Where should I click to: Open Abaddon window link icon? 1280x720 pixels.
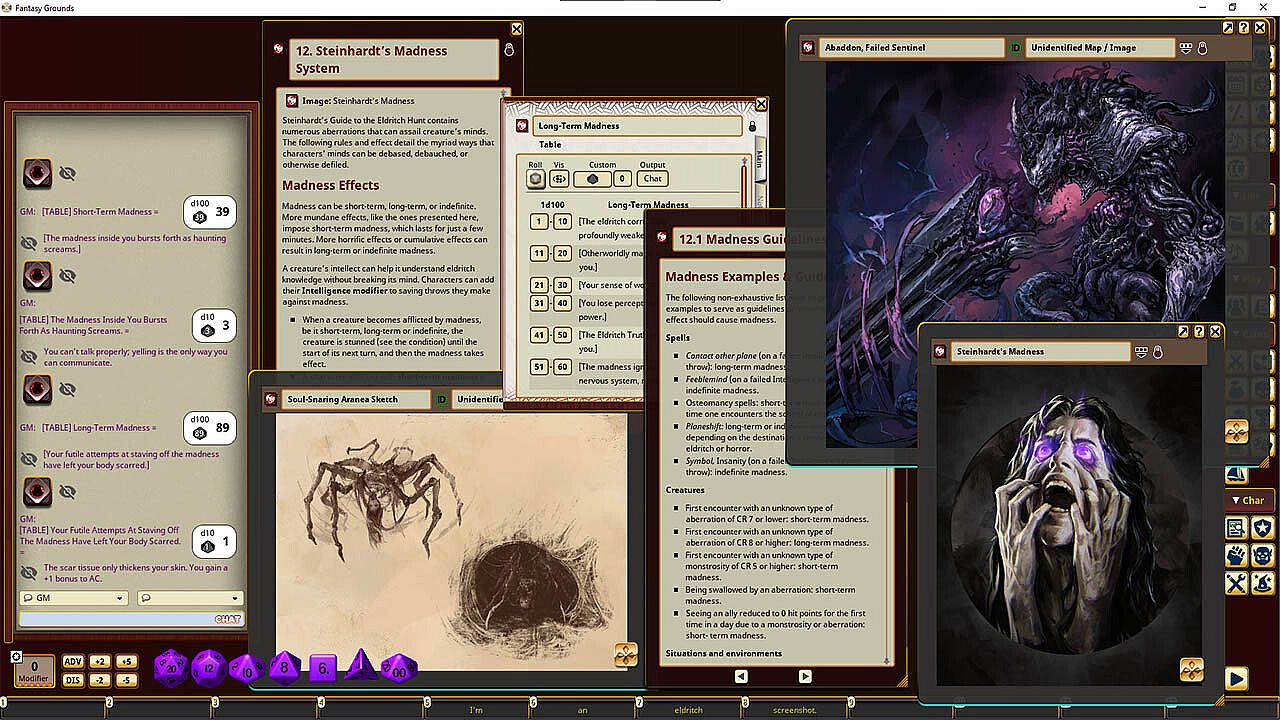pyautogui.click(x=808, y=47)
